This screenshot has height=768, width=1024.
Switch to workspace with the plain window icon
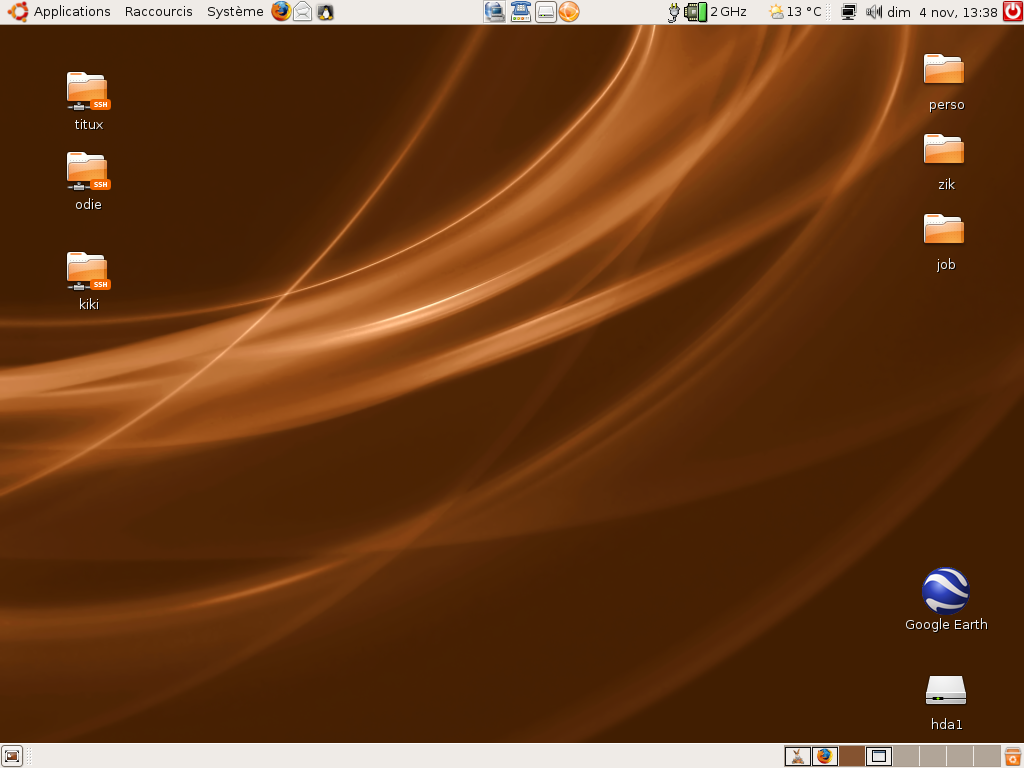click(x=879, y=756)
